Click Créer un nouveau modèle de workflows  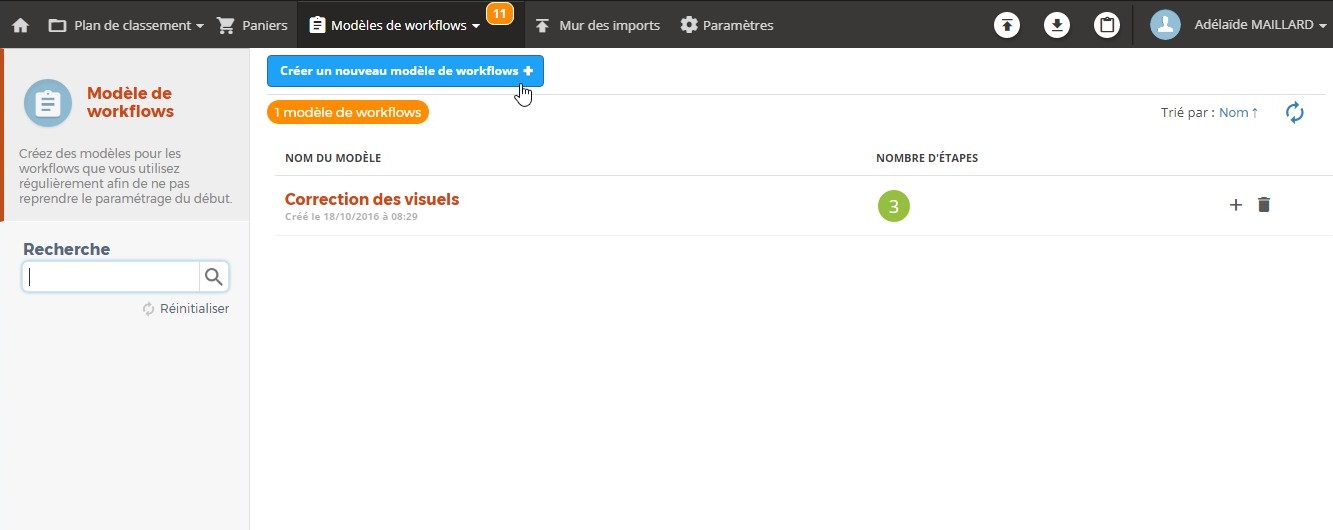[405, 71]
